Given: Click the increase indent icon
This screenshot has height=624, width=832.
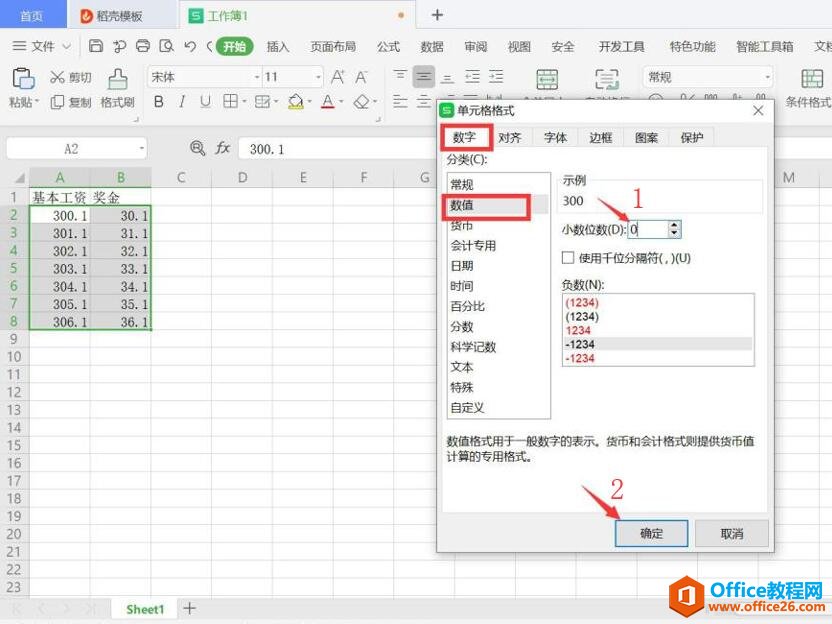Looking at the screenshot, I should pos(496,77).
